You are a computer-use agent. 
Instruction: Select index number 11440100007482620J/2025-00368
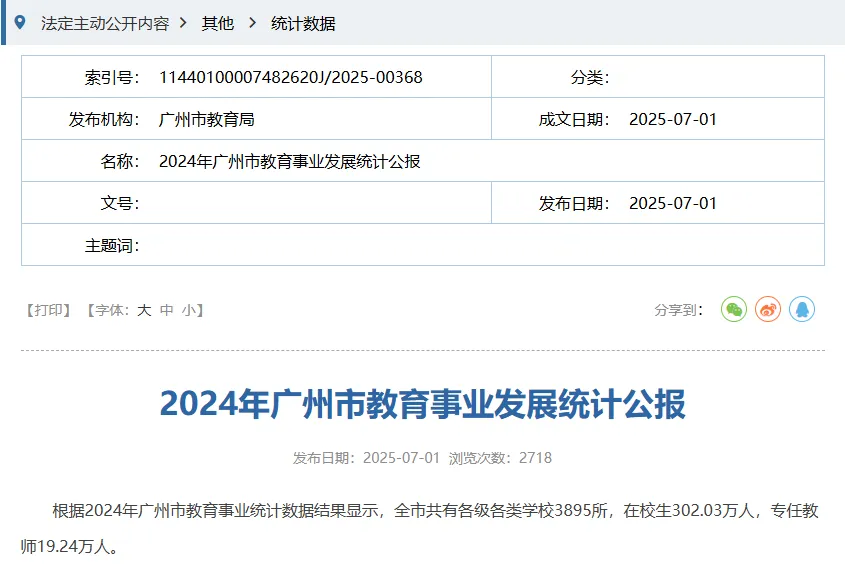(290, 77)
